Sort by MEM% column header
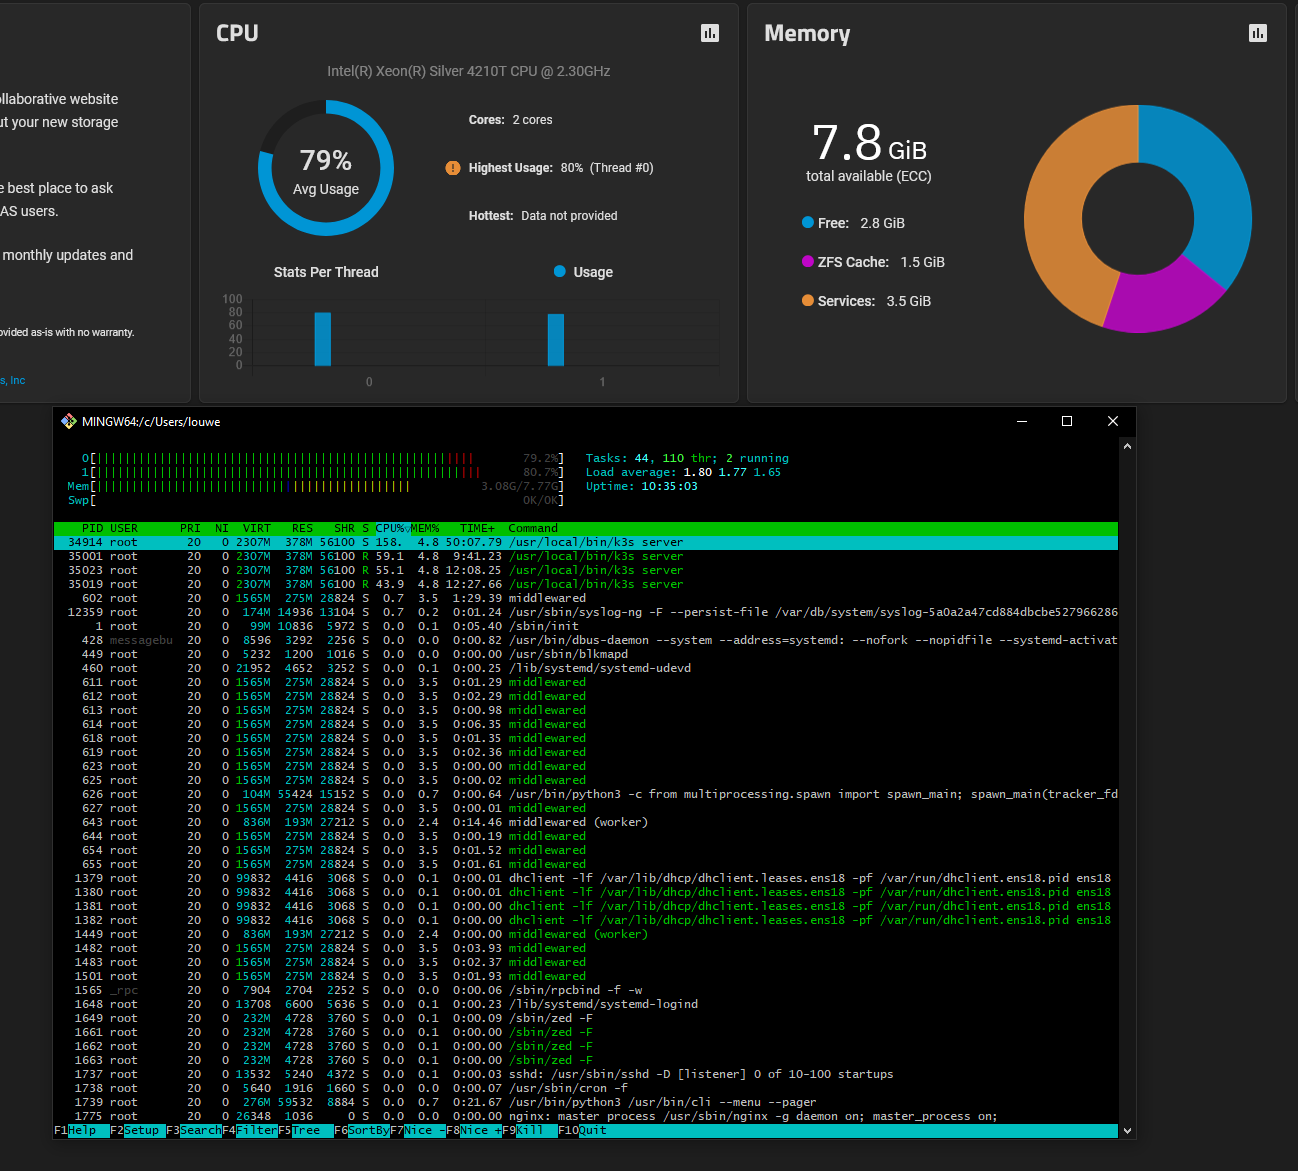The width and height of the screenshot is (1298, 1171). [x=425, y=528]
